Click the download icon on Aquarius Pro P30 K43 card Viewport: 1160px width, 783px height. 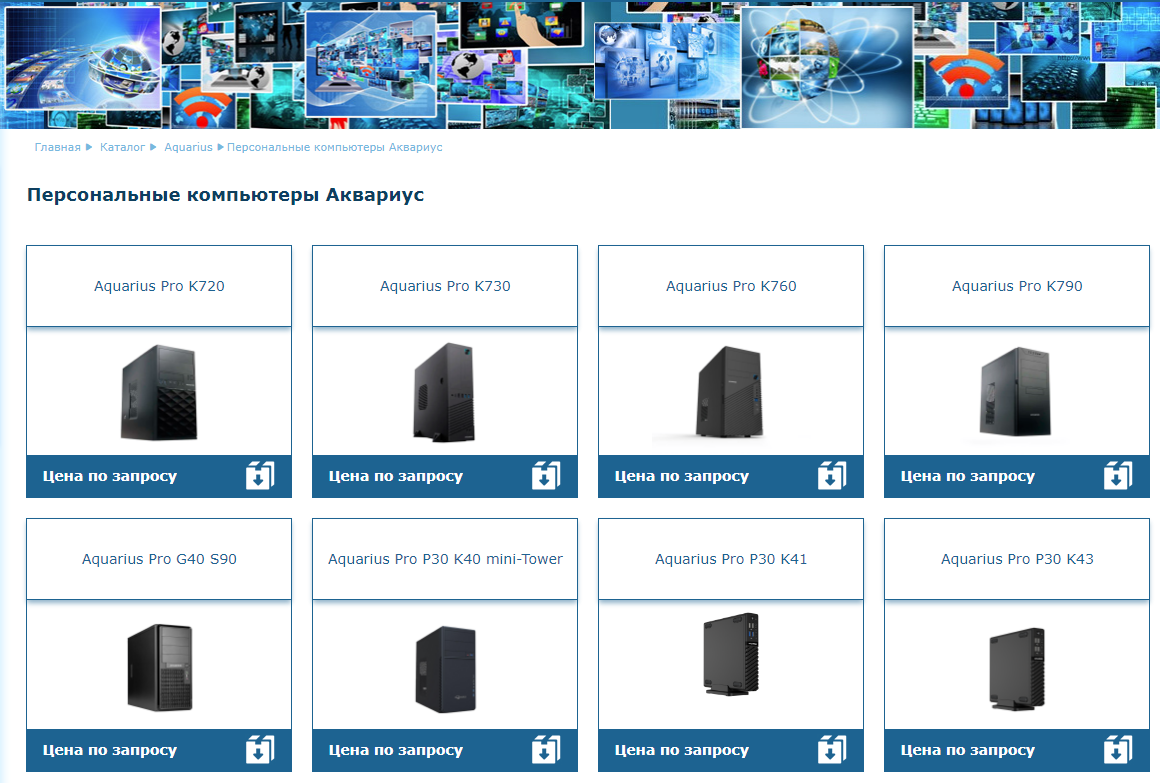tap(1118, 749)
